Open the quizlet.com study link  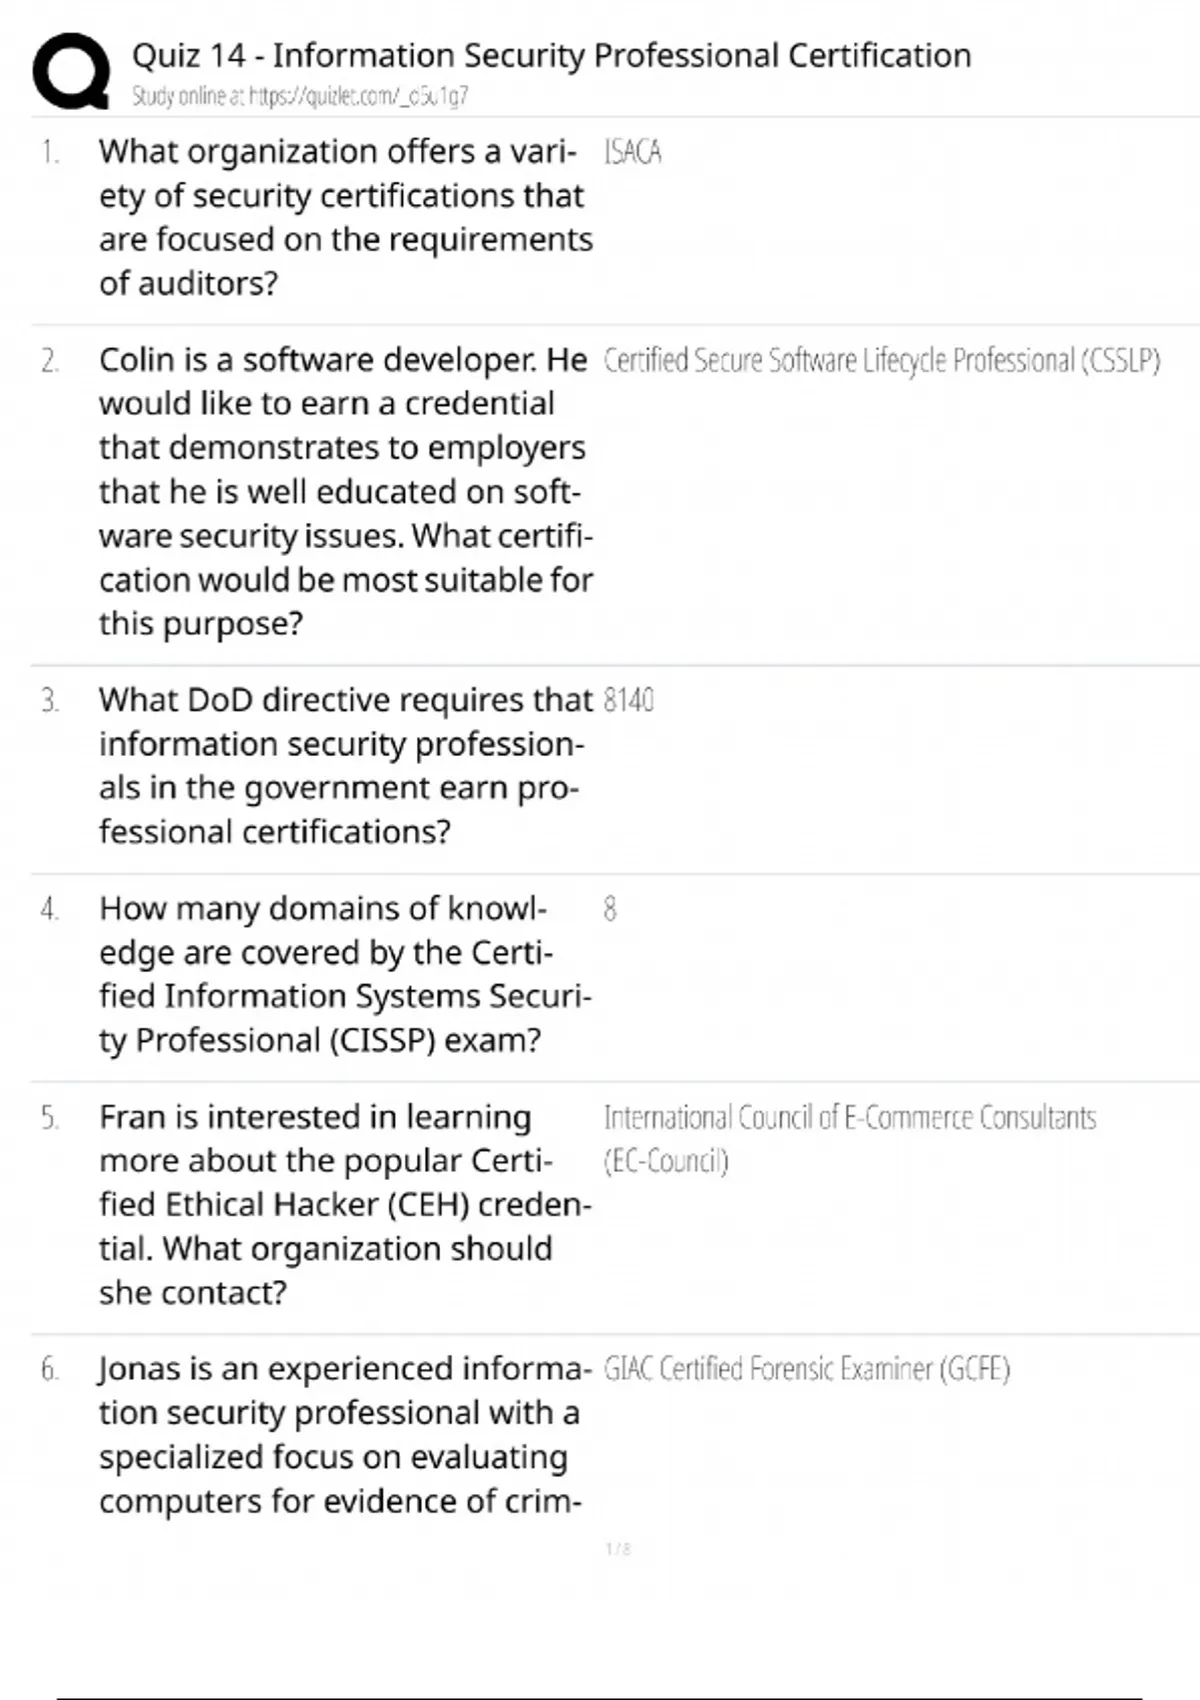pos(300,96)
